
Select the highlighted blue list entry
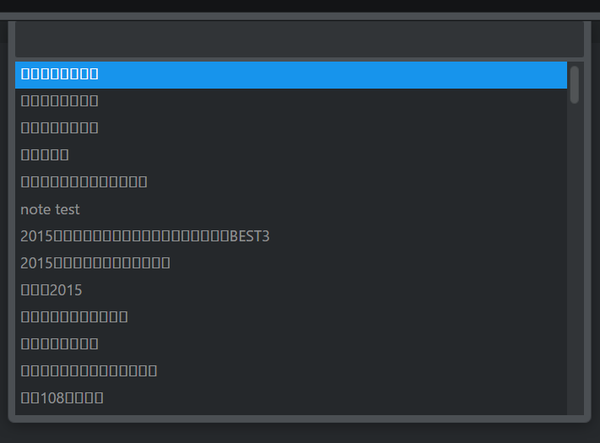(291, 75)
